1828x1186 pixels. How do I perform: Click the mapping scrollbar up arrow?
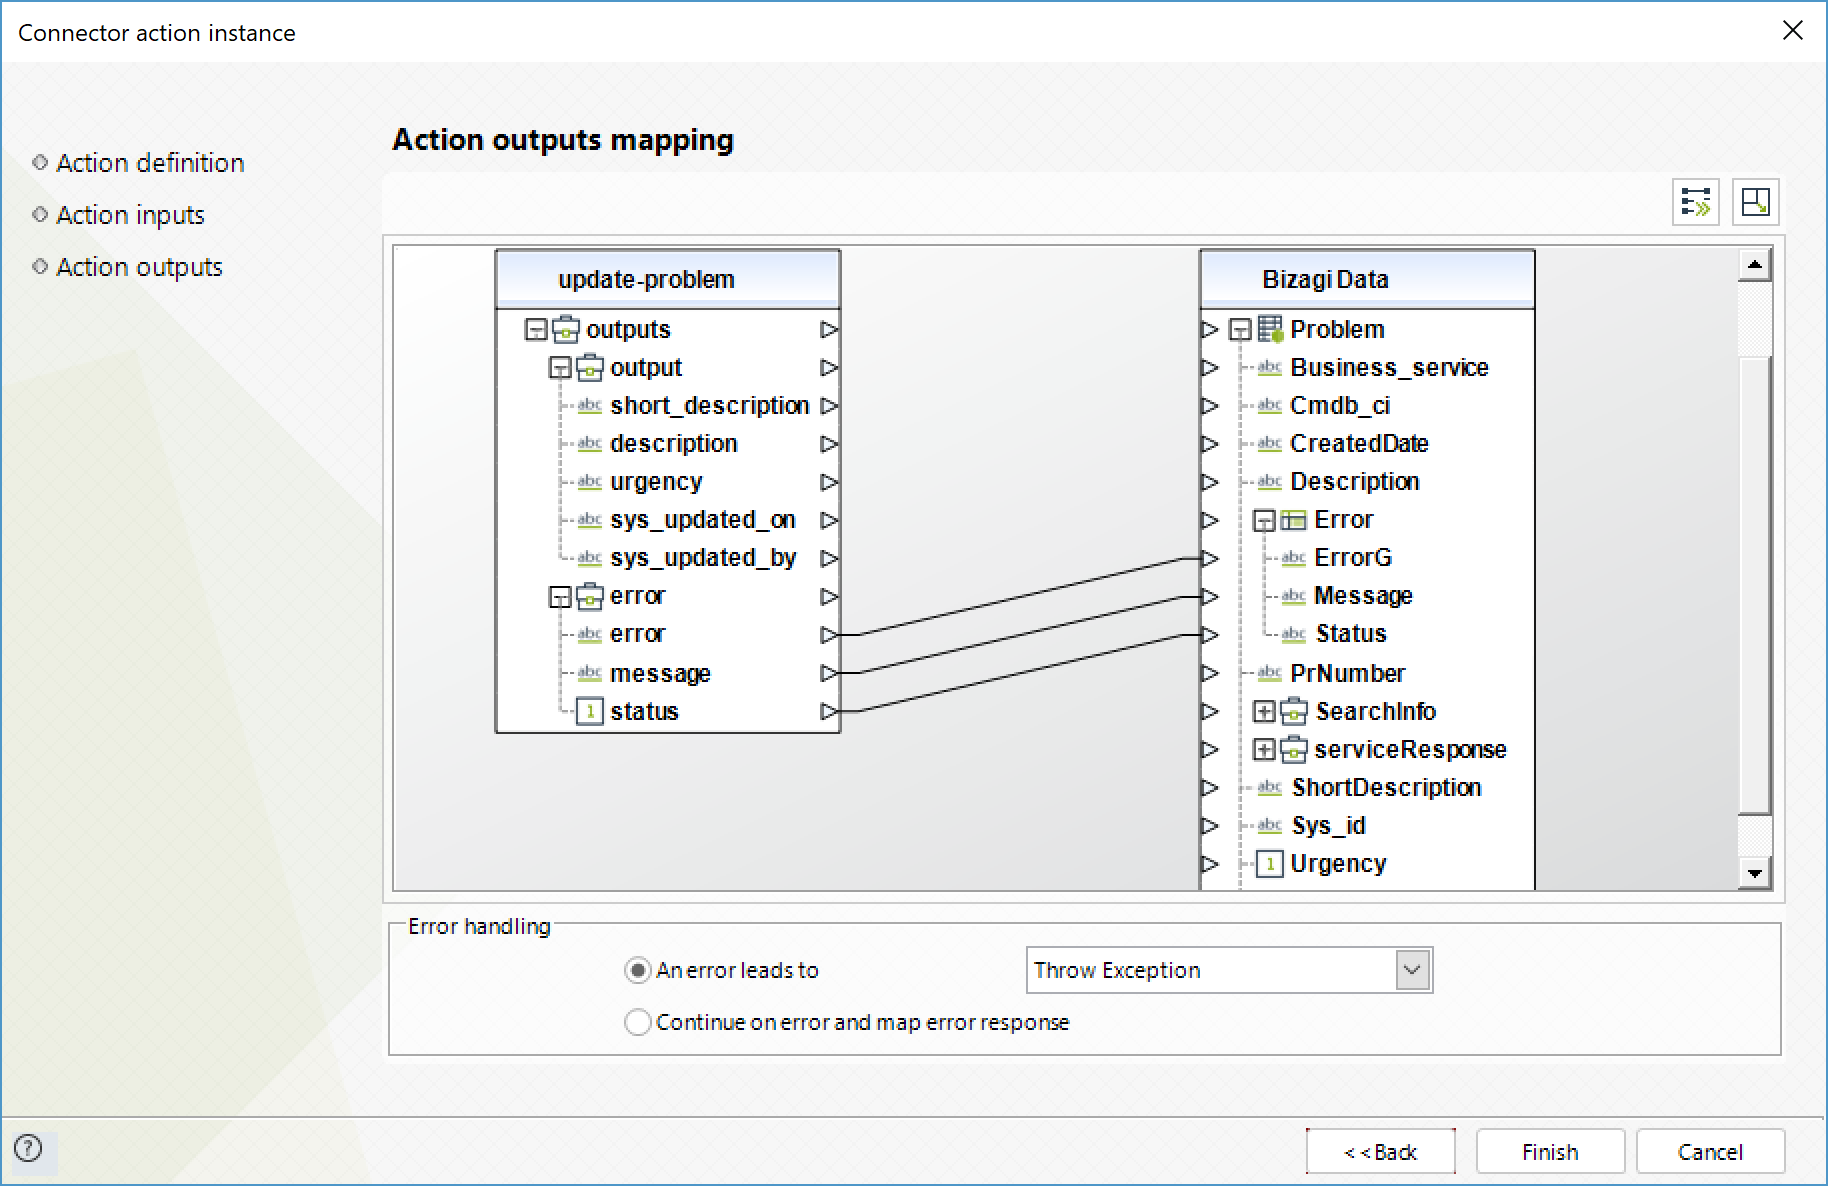pyautogui.click(x=1755, y=265)
